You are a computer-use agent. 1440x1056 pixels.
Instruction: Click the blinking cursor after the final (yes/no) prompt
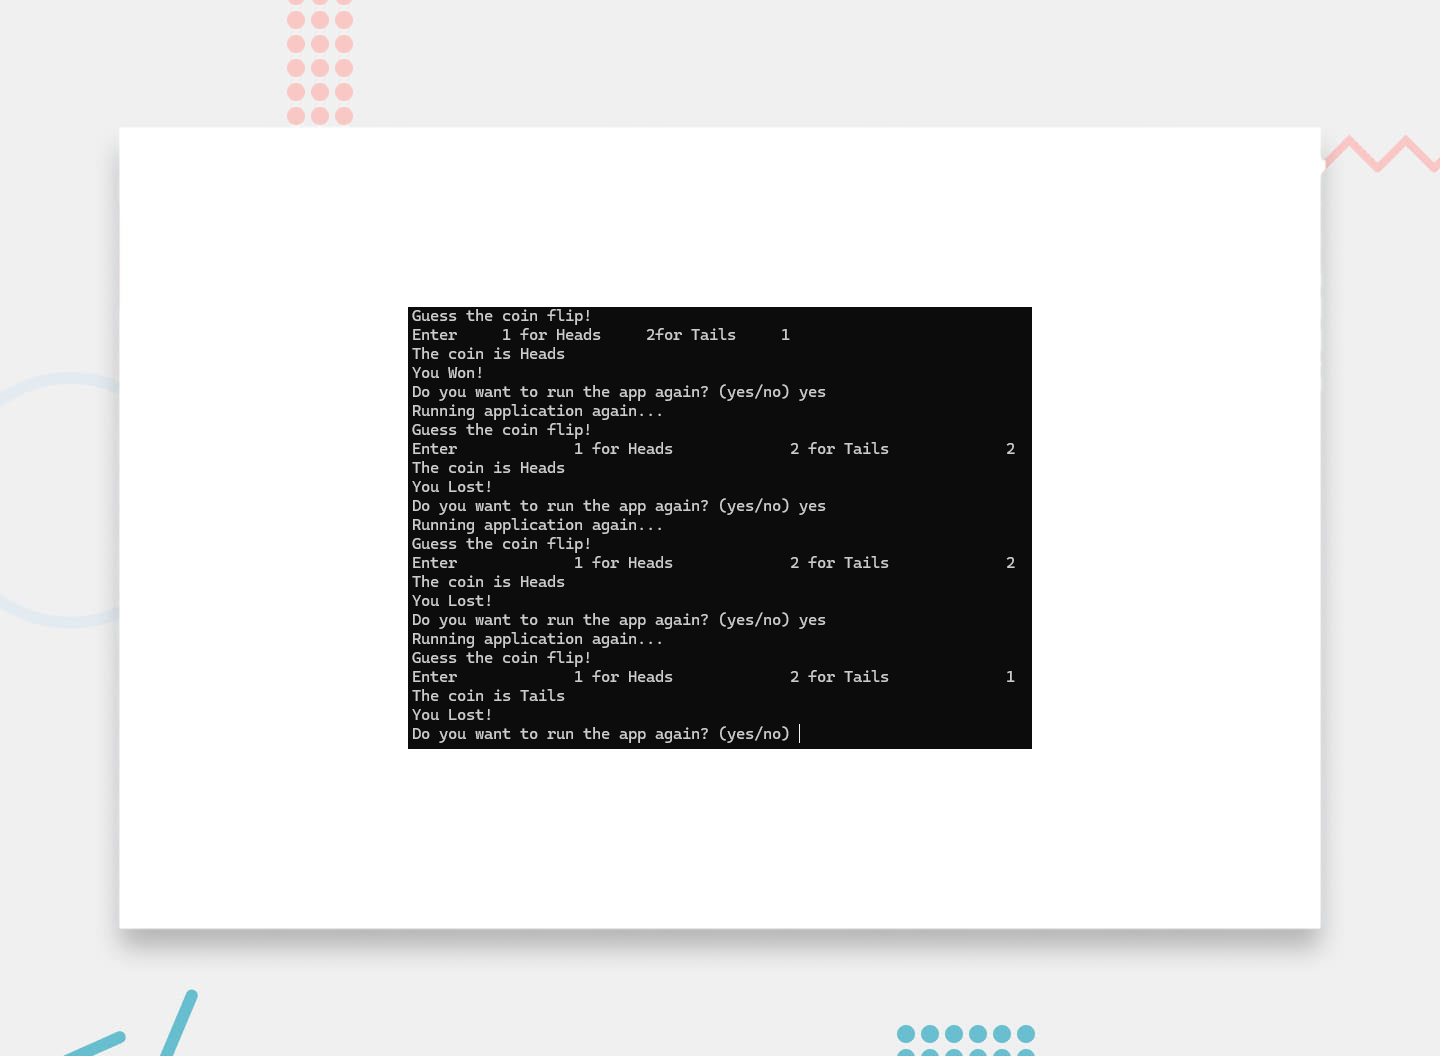(800, 734)
